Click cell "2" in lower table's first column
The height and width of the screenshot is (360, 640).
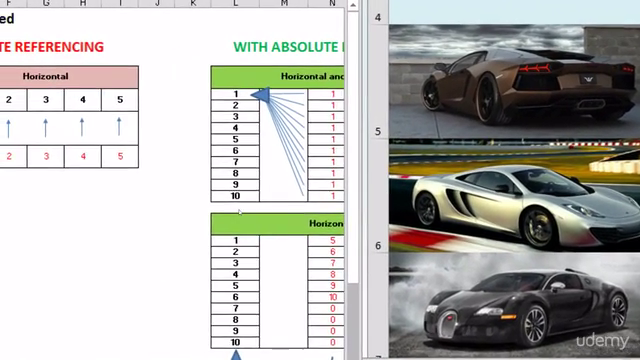pyautogui.click(x=236, y=252)
